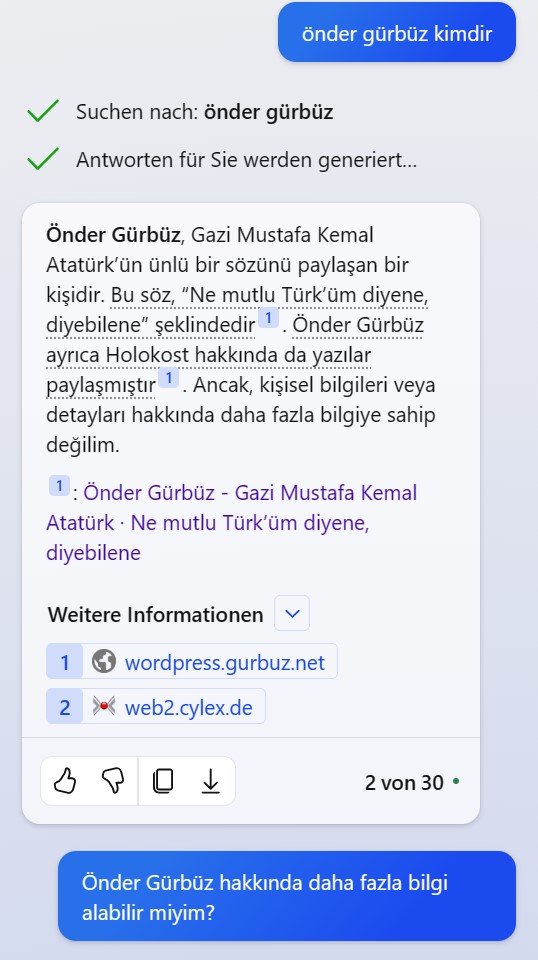Click the checkmark beside Antworten für Sie
Viewport: 538px width, 960px height.
pos(43,159)
